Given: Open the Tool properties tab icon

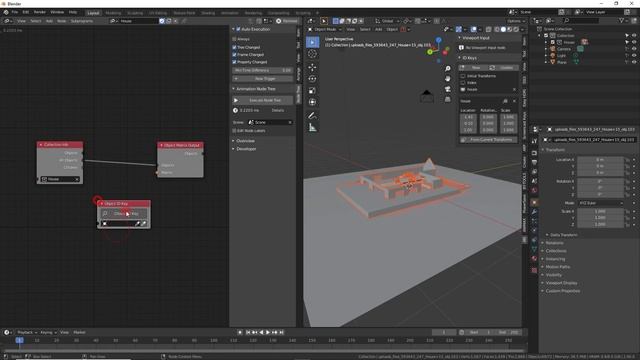Looking at the screenshot, I should [x=534, y=141].
